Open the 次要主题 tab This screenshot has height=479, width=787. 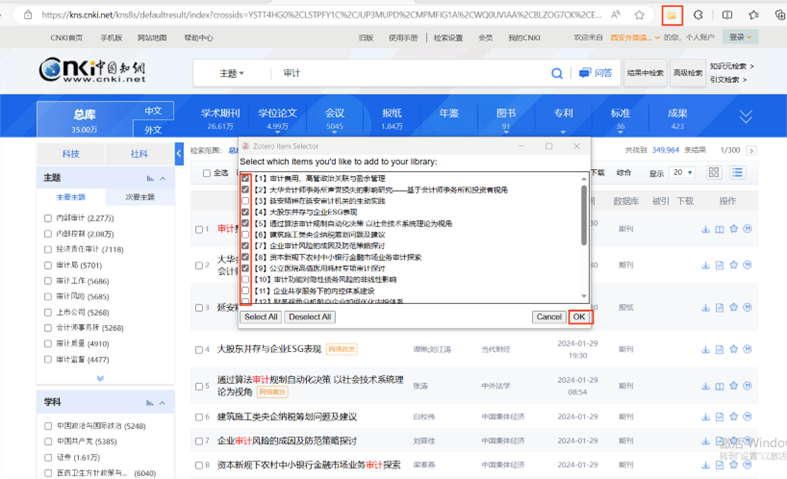point(140,197)
